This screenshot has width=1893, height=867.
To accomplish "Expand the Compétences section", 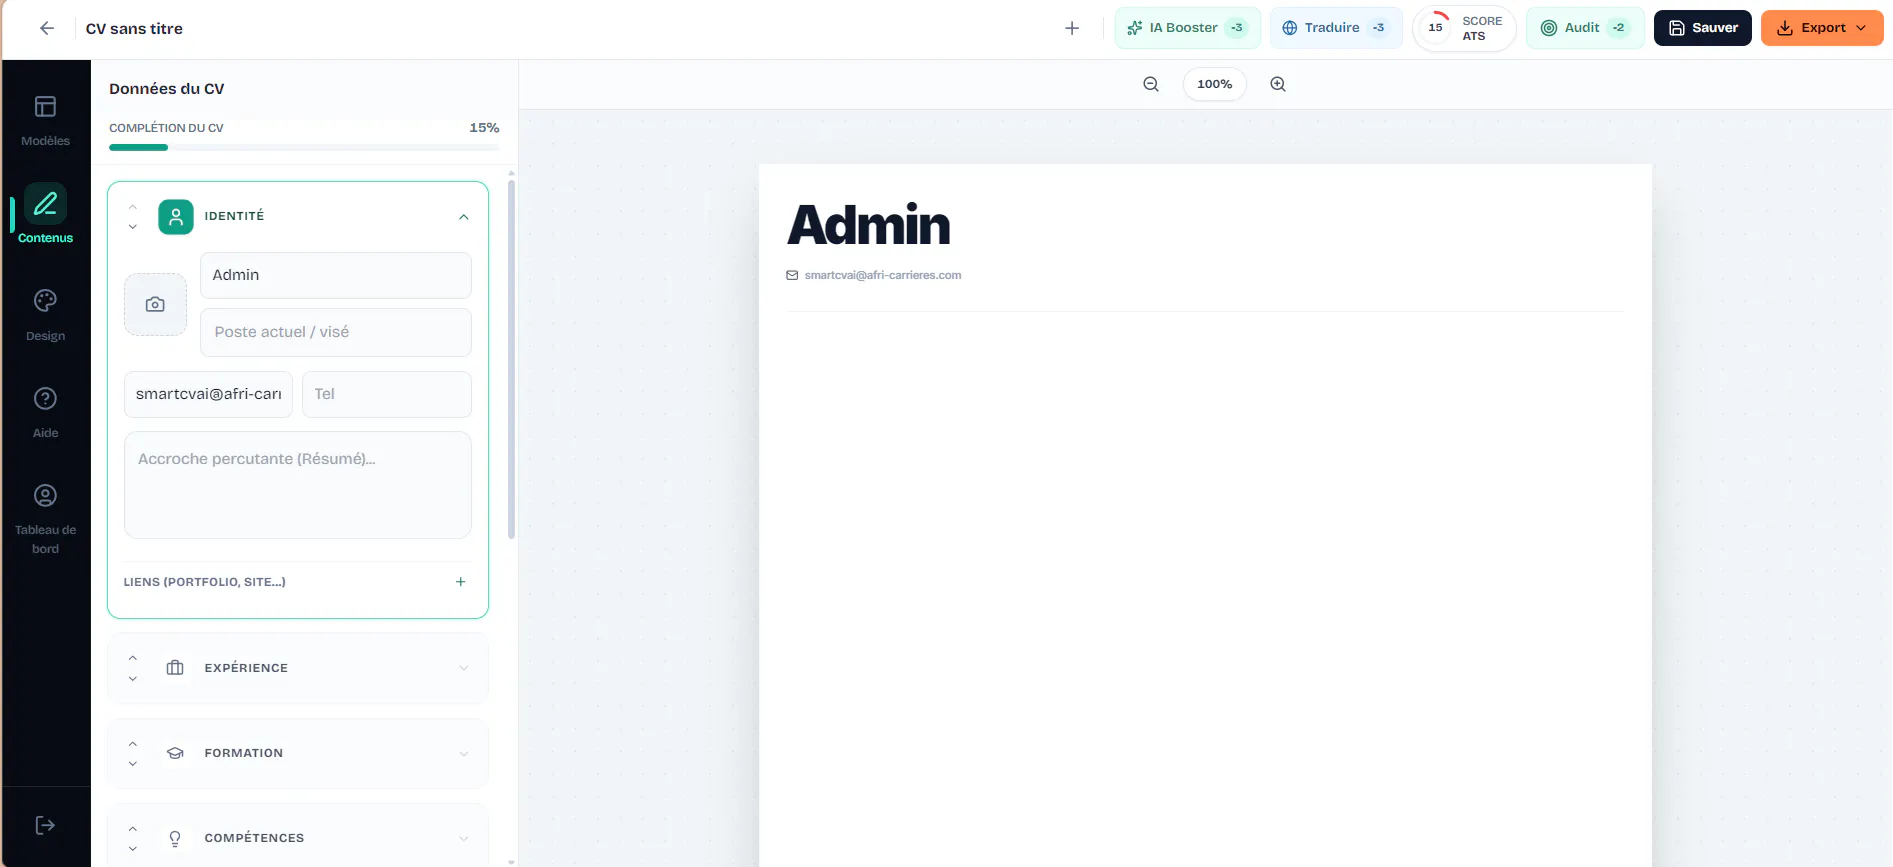I will pos(464,838).
